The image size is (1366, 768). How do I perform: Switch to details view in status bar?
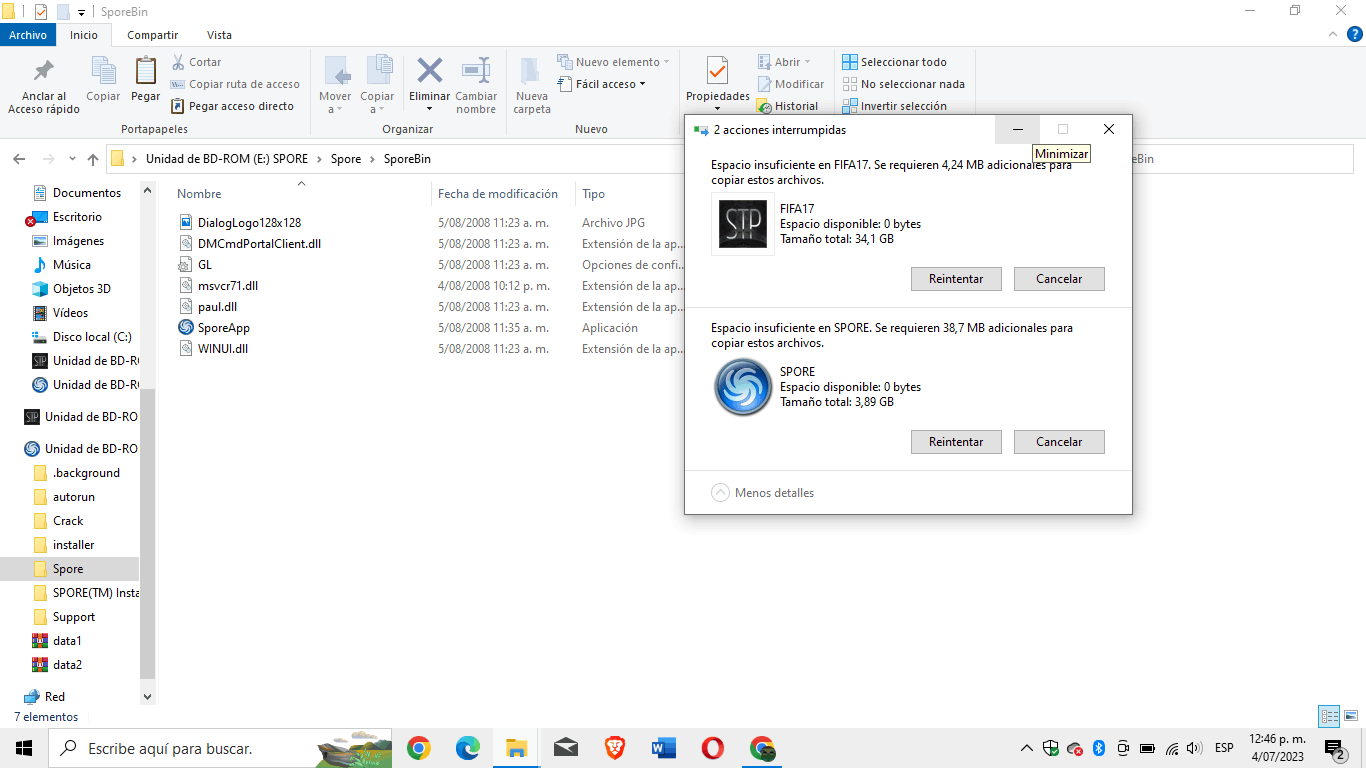coord(1329,716)
